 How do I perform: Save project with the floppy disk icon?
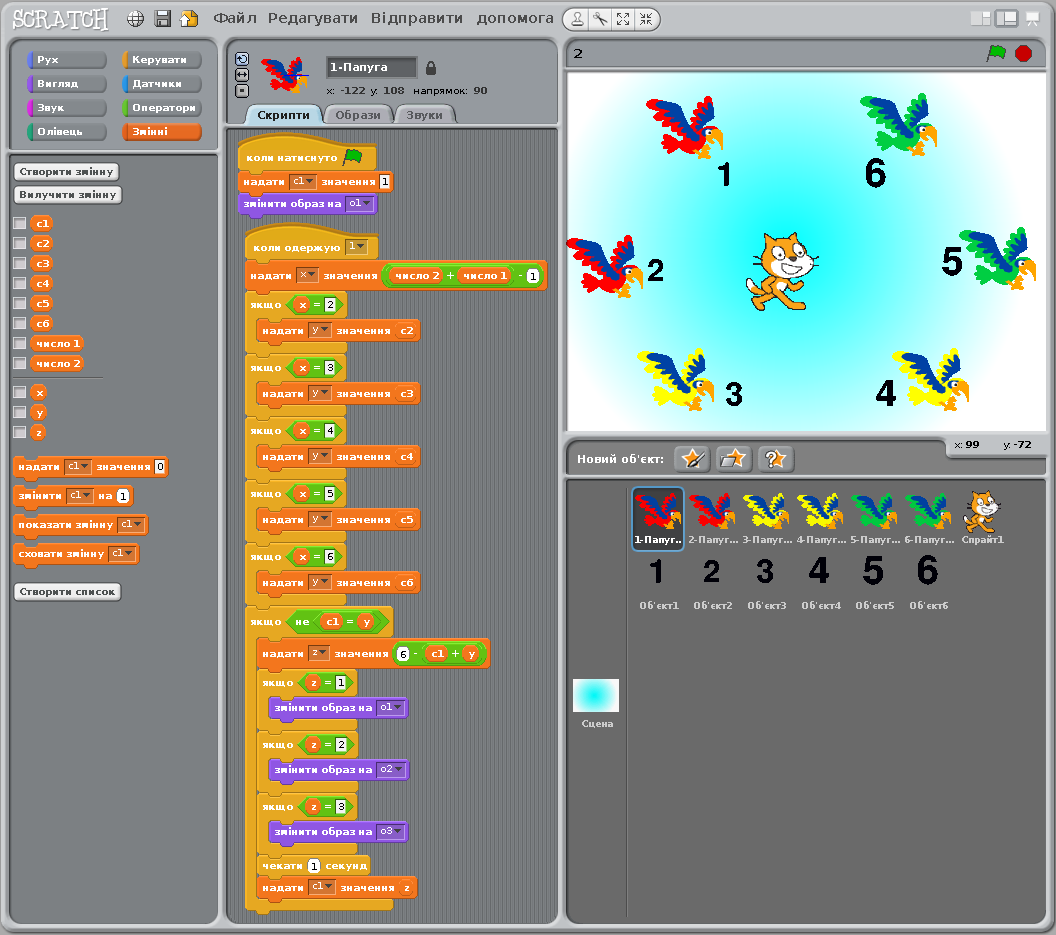[162, 19]
